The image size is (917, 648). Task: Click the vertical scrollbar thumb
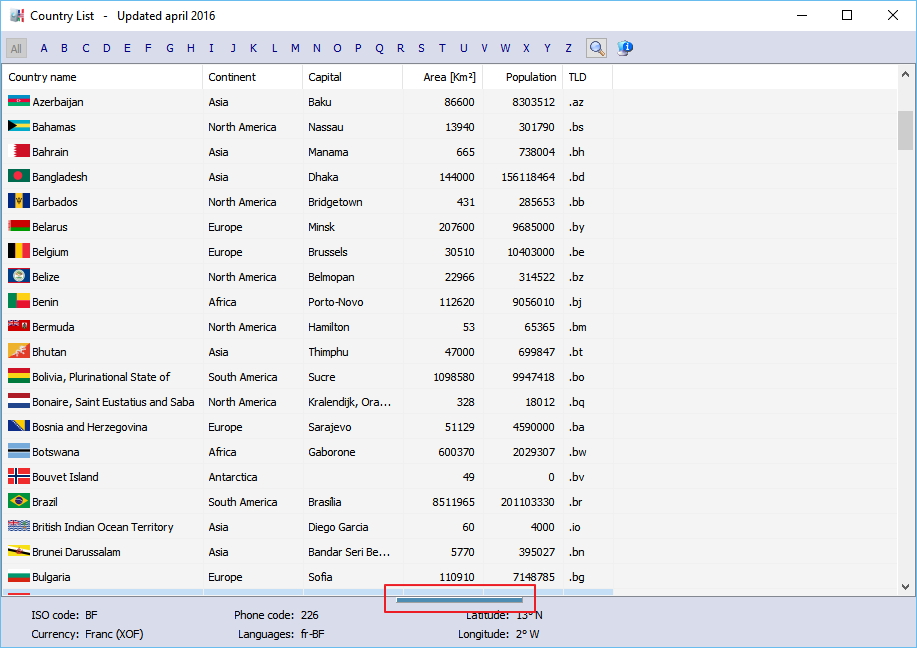point(905,130)
